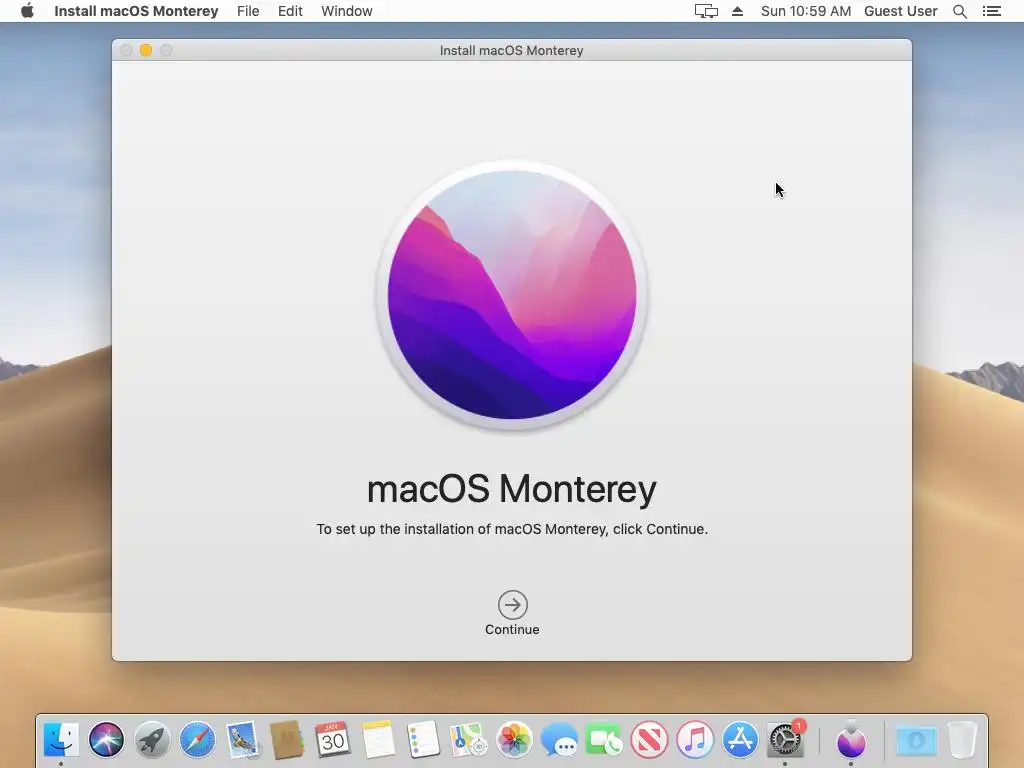Minimize the installer window yellow button
1024x768 pixels.
pyautogui.click(x=146, y=50)
